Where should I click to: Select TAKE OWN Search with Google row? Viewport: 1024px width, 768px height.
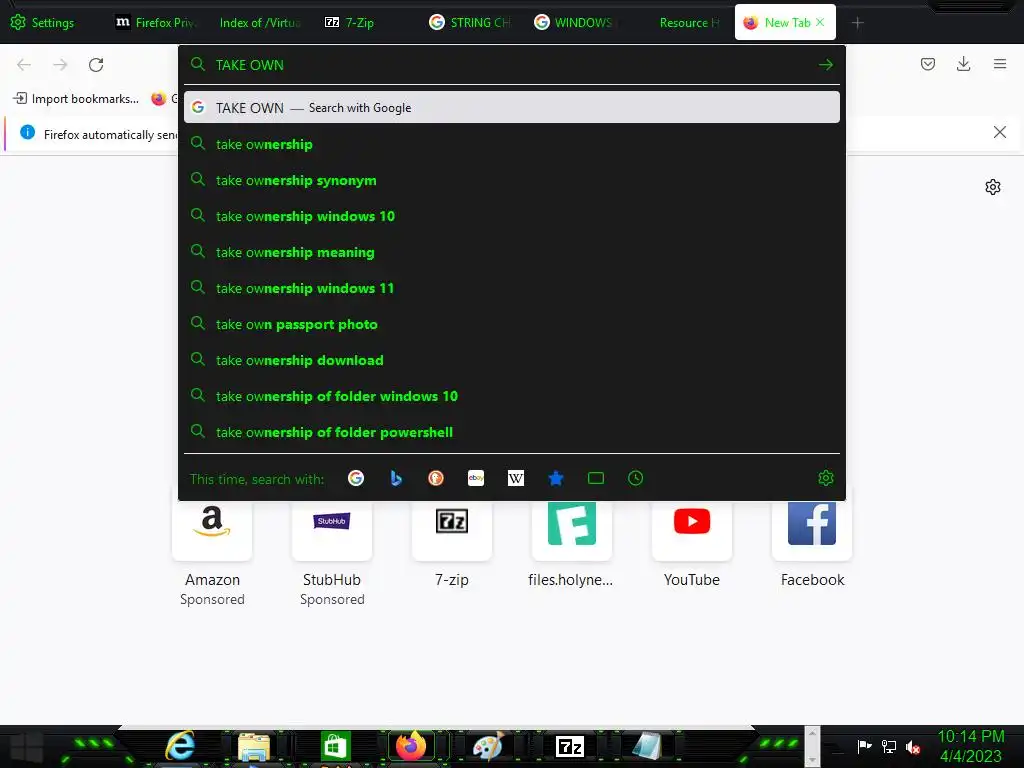click(x=512, y=108)
